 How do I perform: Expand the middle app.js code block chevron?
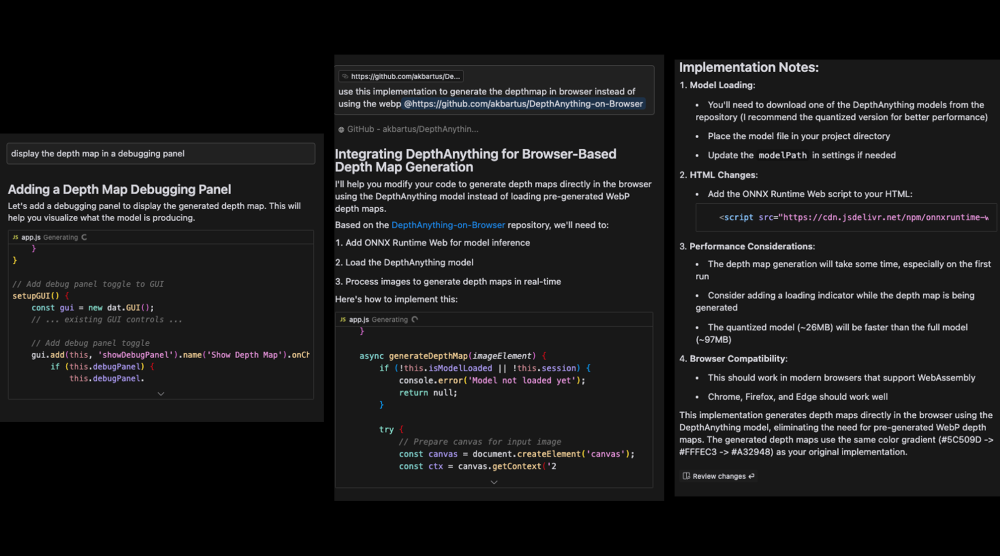point(493,481)
